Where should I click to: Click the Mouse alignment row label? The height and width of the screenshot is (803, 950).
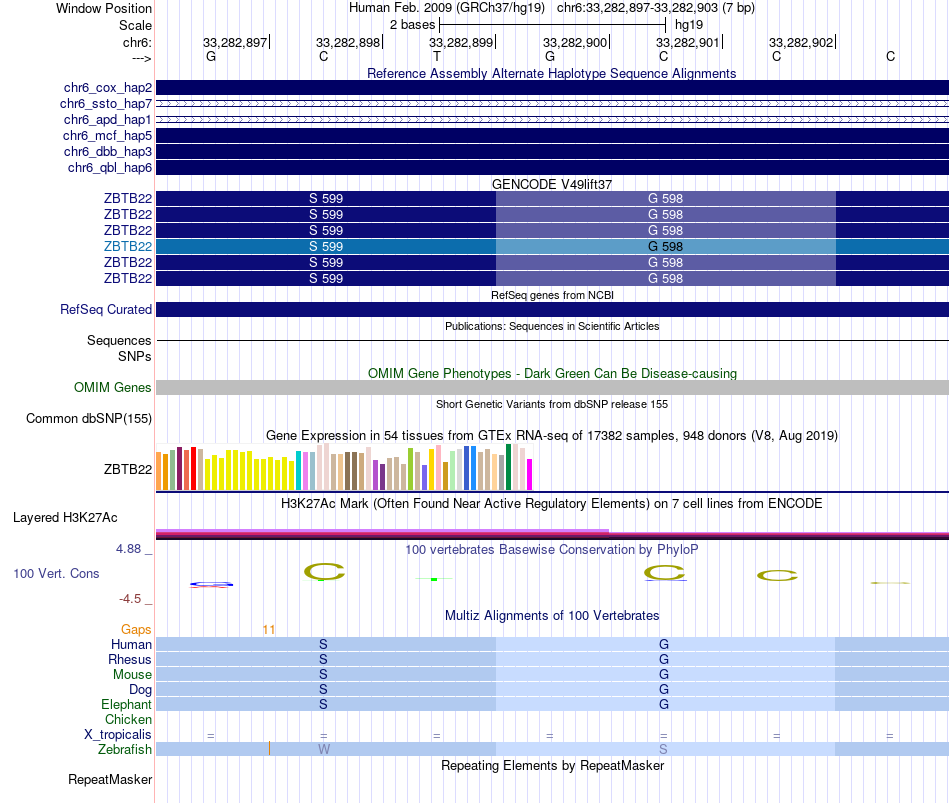tap(132, 675)
